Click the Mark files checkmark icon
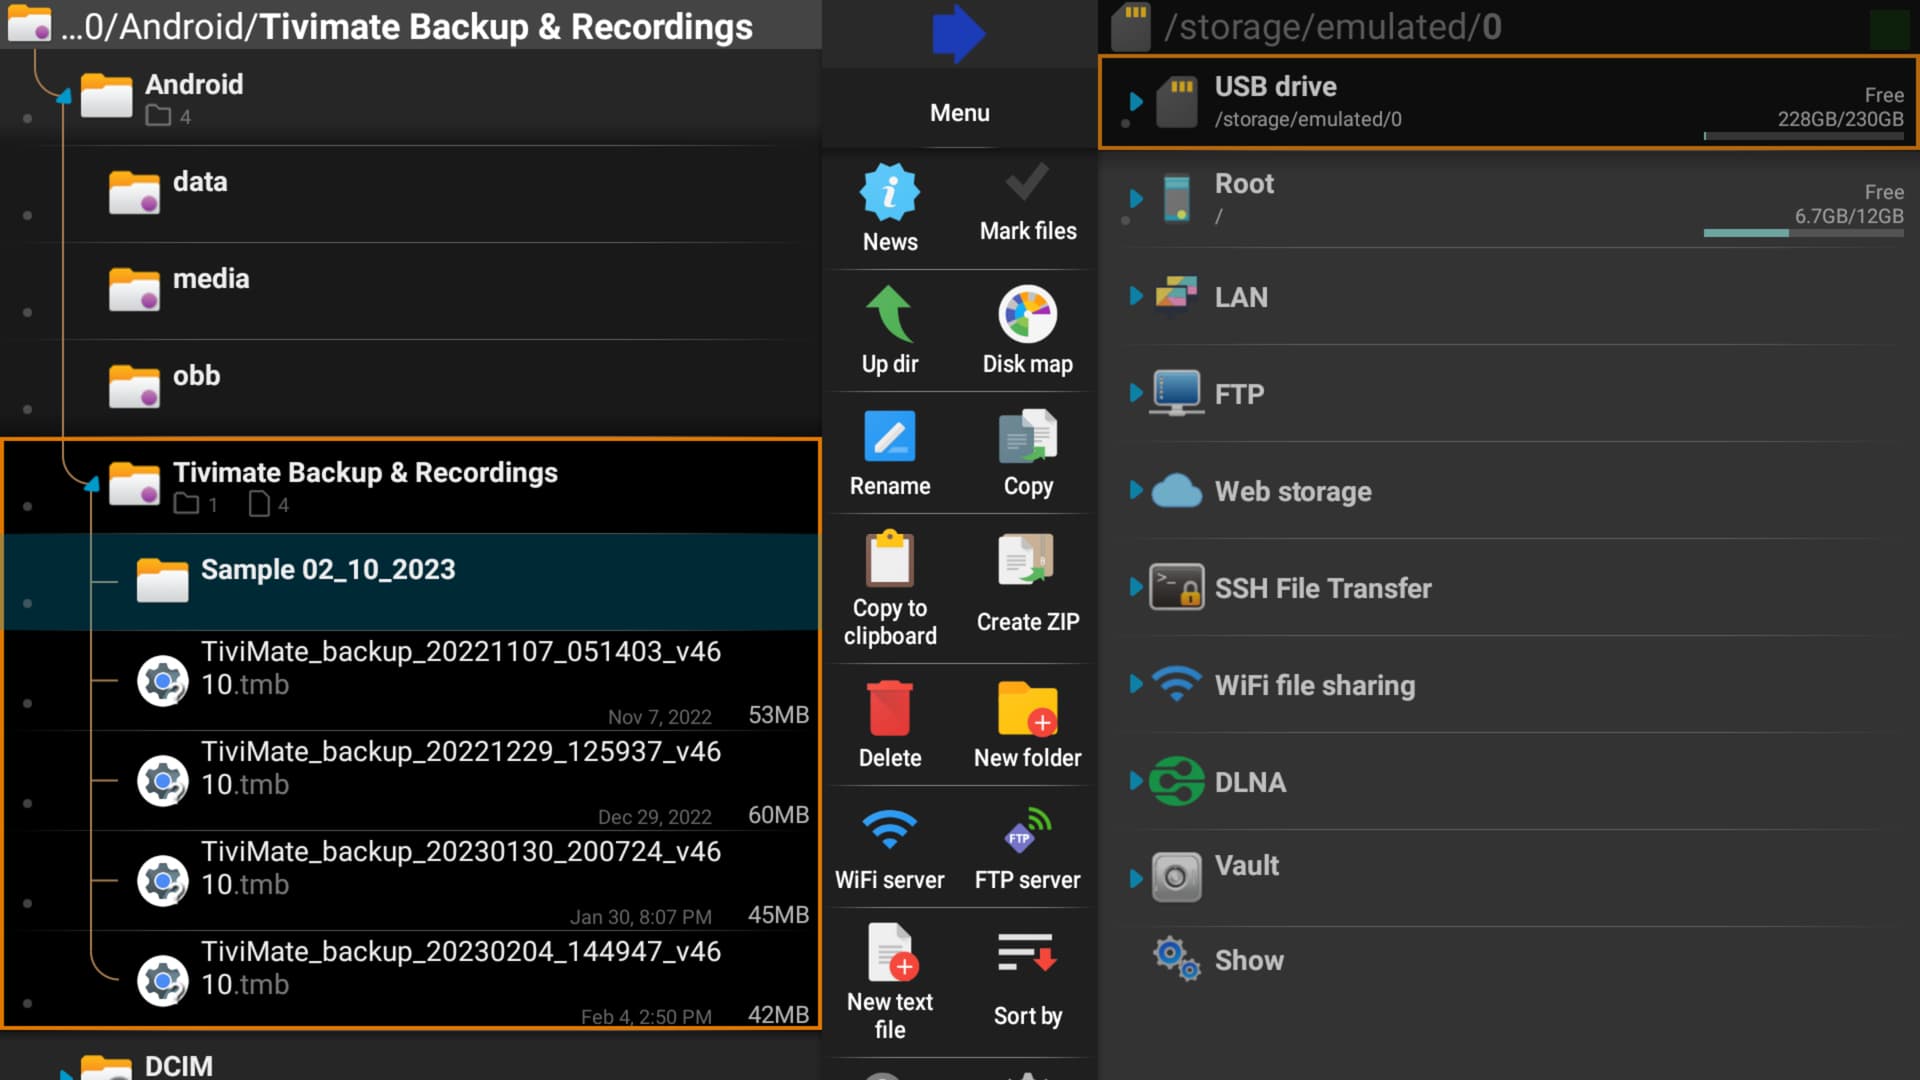Screen dimensions: 1920x1080 (1027, 183)
